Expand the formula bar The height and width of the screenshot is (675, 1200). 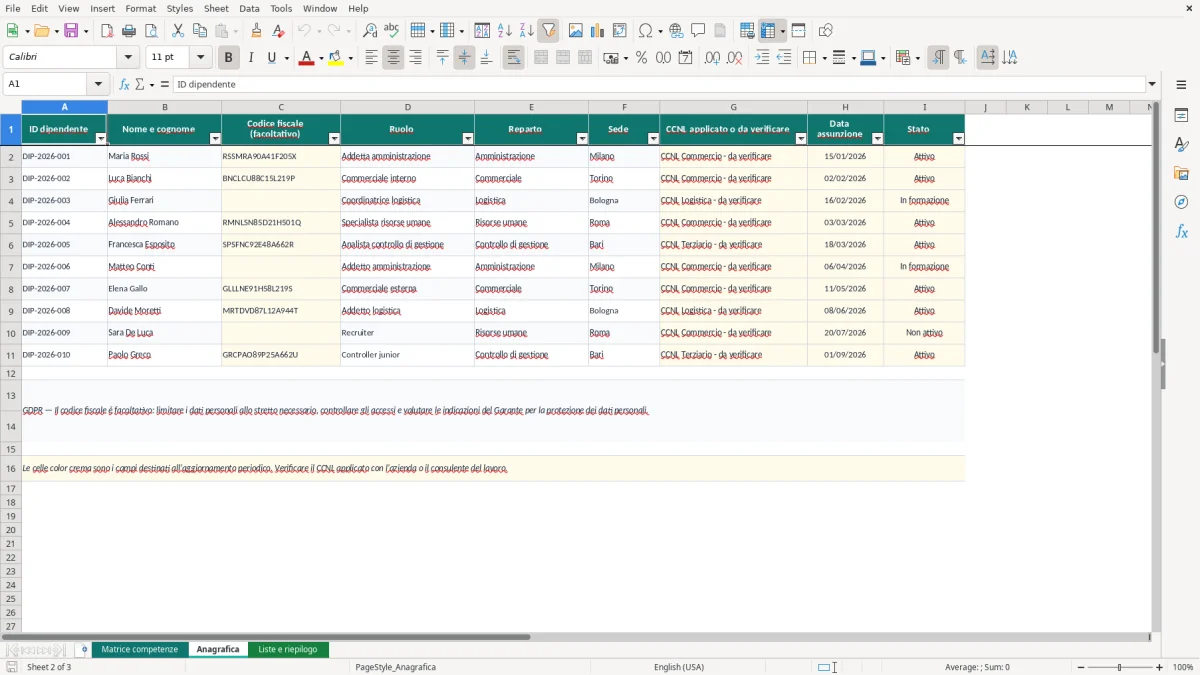(1152, 84)
